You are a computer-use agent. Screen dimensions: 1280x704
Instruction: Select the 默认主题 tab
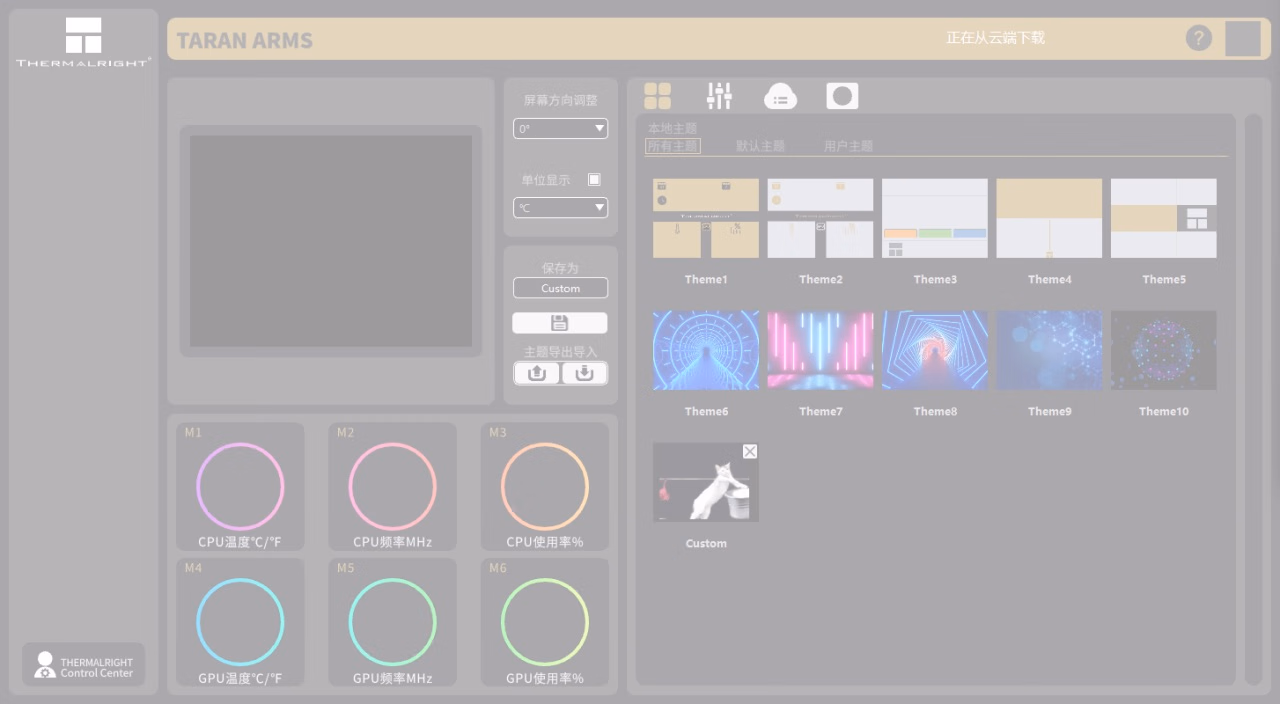761,146
